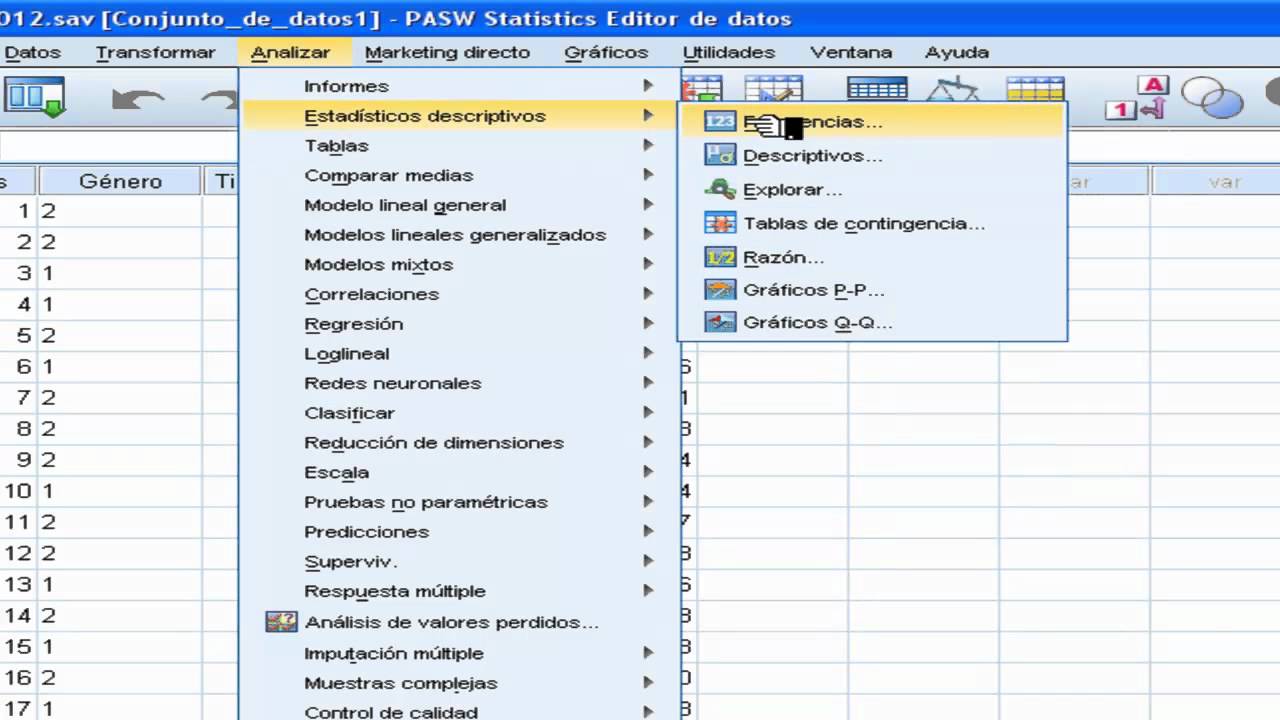Click Género cell in row 1
Image resolution: width=1280 pixels, height=720 pixels.
[120, 211]
